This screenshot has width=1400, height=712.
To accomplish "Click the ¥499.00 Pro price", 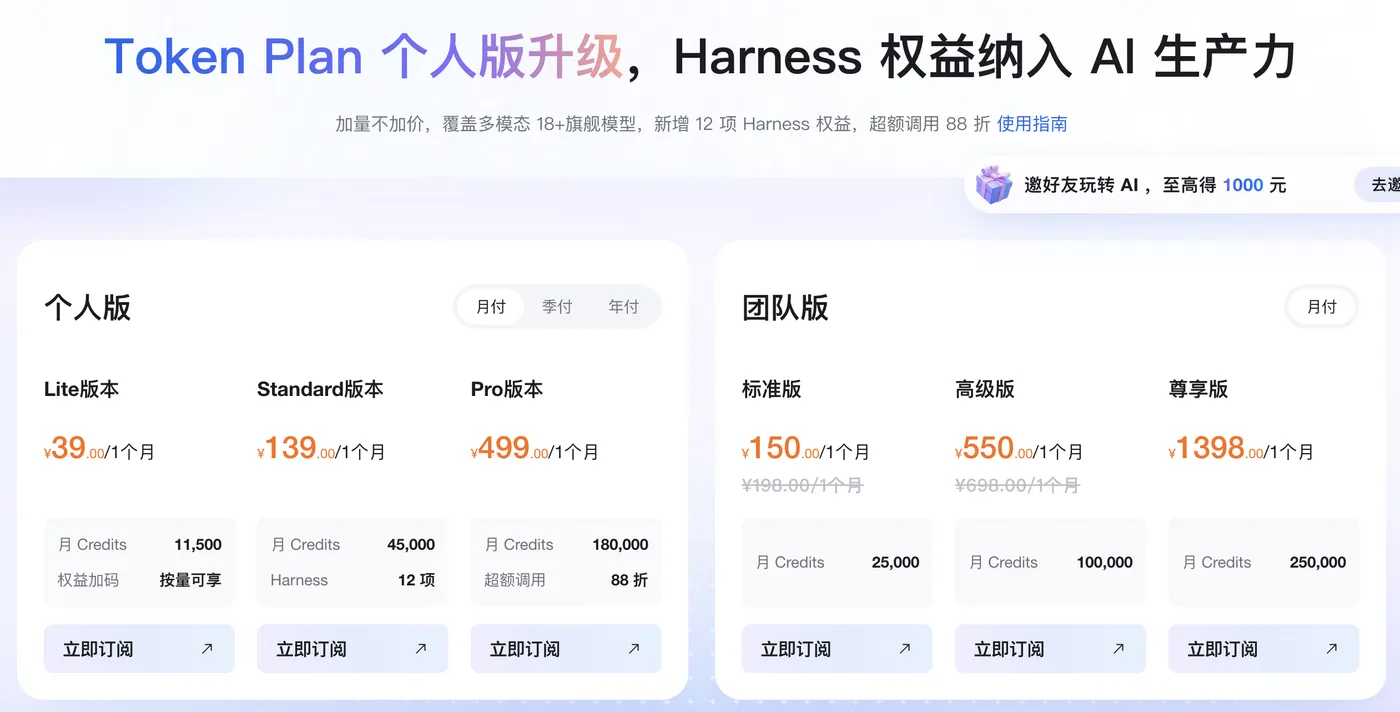I will point(510,448).
